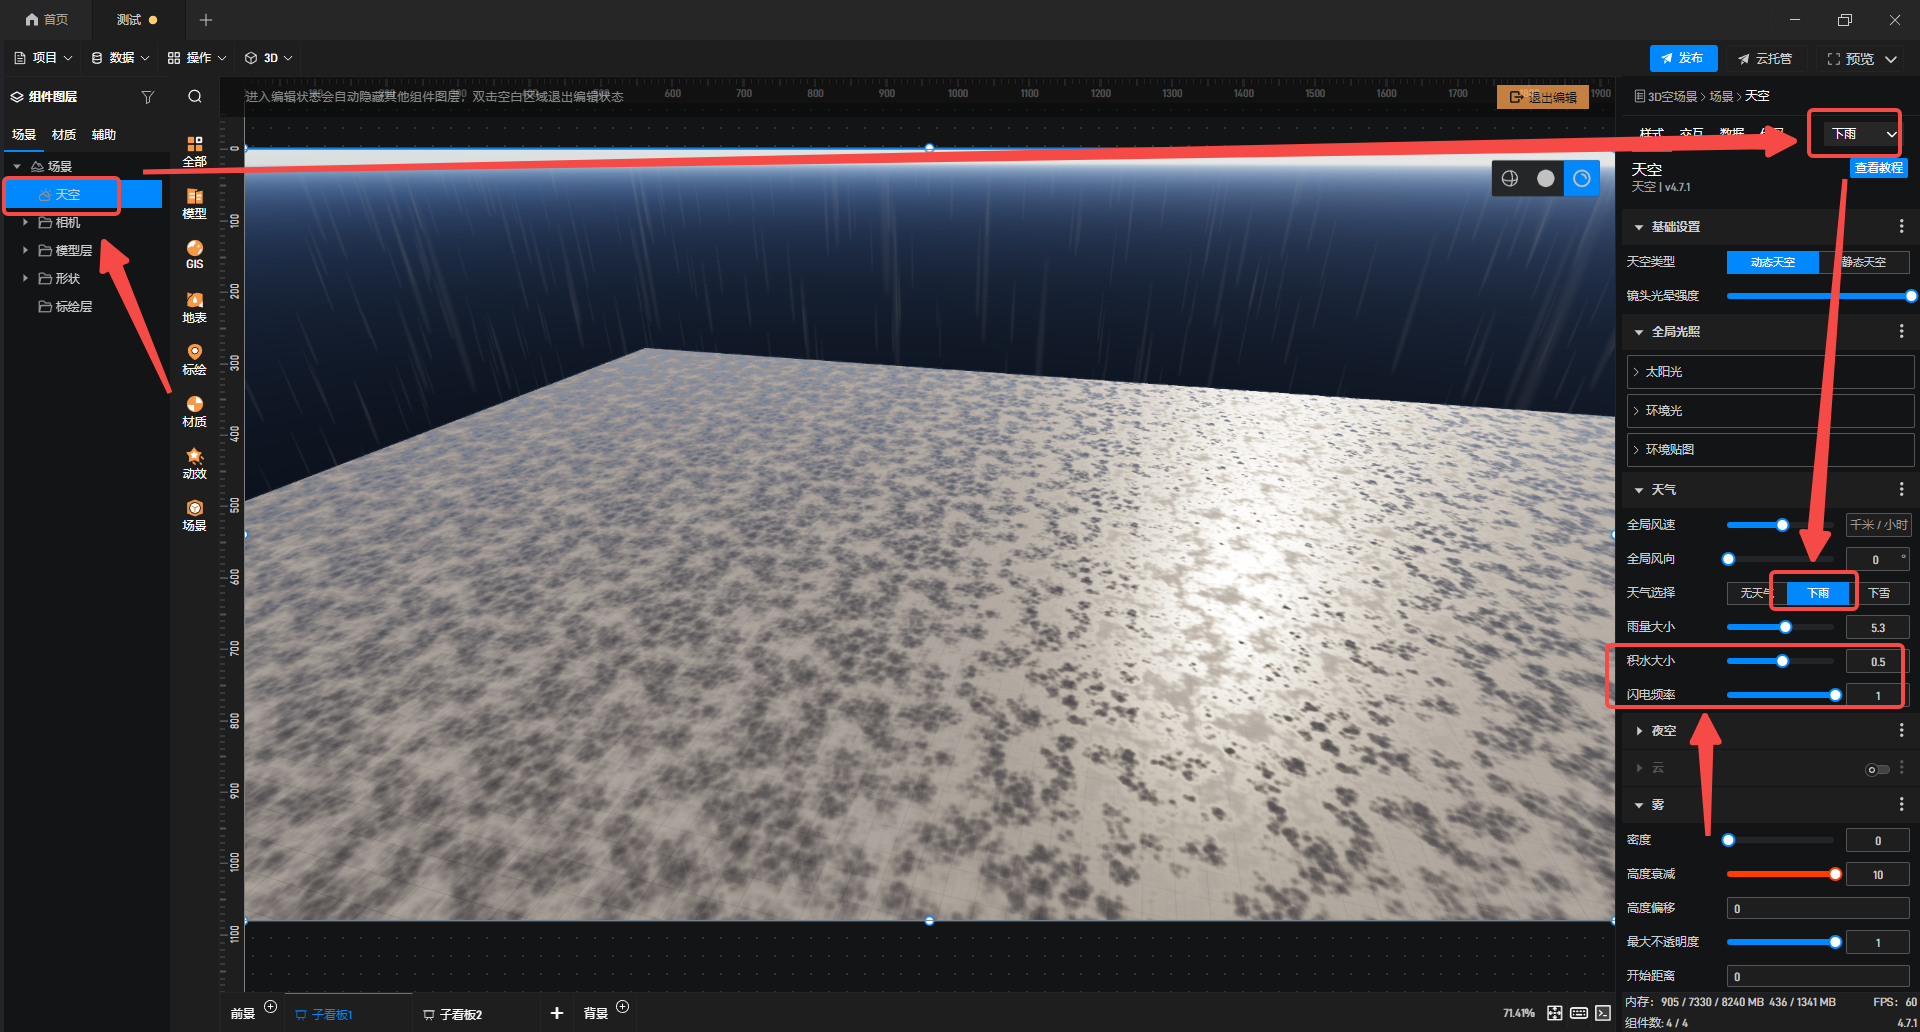
Task: Add a new sub-panel with plus icon
Action: pos(557,1013)
